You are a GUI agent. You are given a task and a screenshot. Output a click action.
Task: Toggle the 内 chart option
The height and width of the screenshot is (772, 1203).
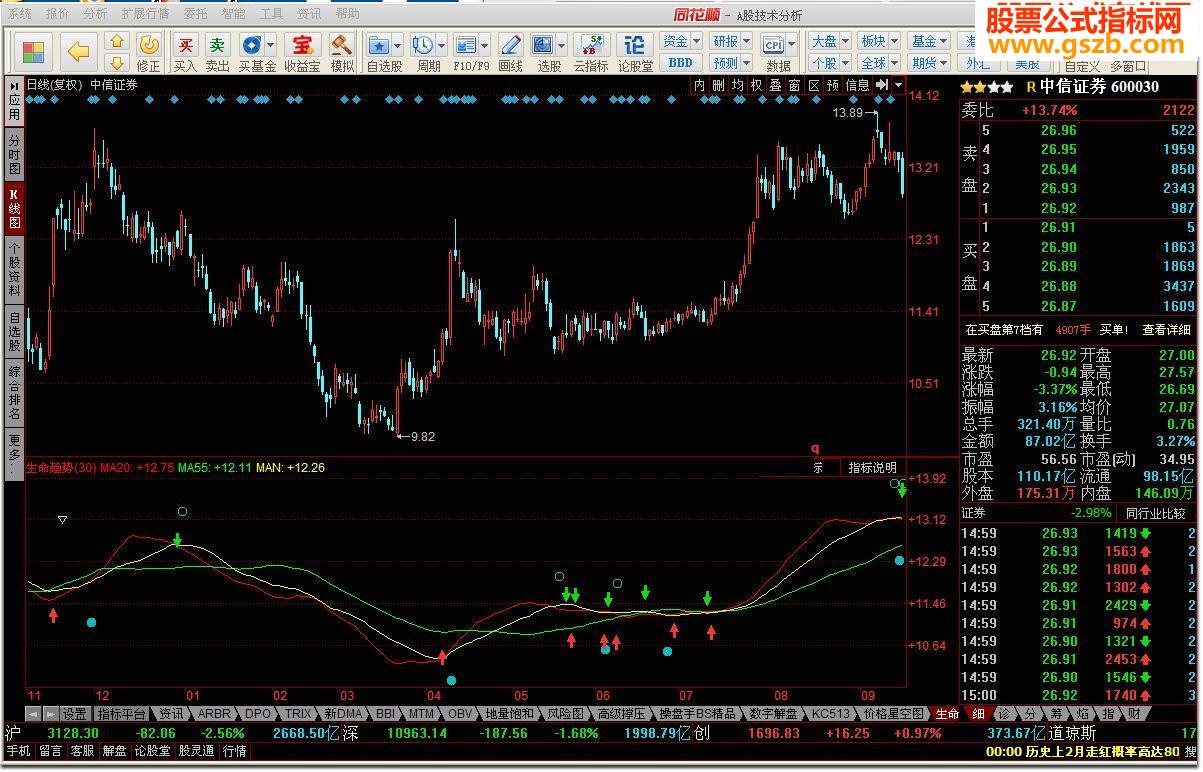pos(699,86)
